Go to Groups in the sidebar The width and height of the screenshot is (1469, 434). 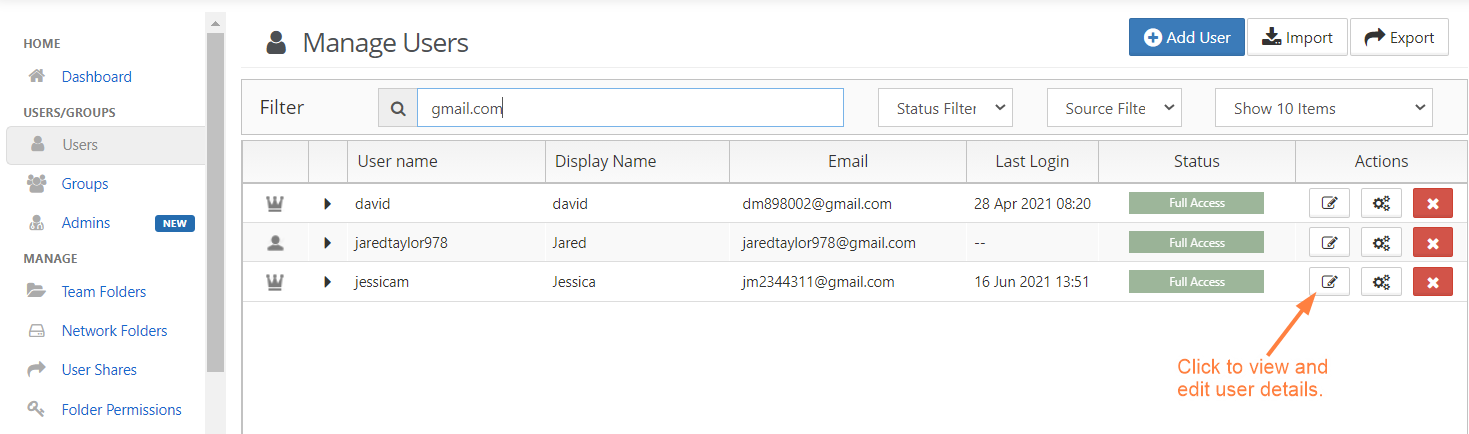(85, 184)
